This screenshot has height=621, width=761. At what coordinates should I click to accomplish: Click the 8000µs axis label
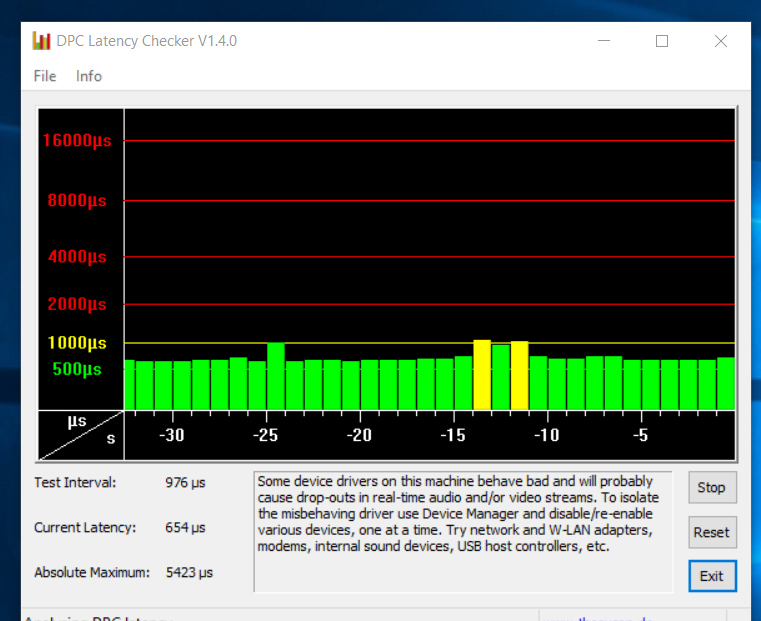click(77, 200)
